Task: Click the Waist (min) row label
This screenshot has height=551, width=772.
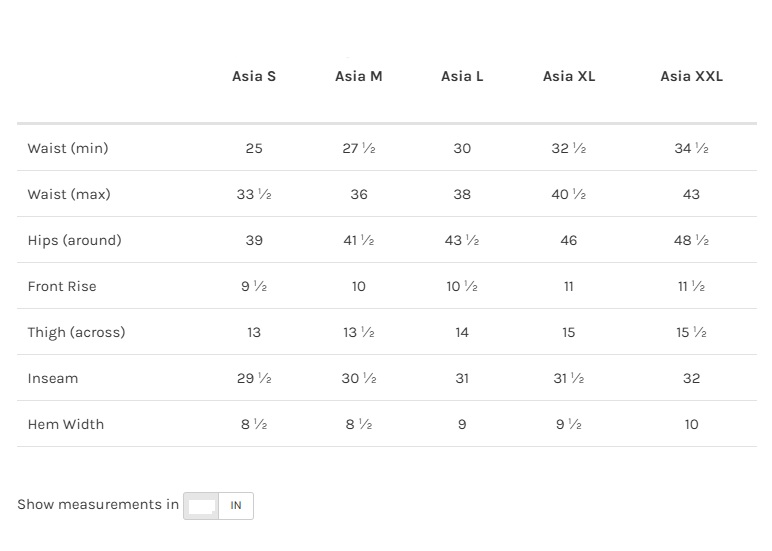Action: click(68, 148)
